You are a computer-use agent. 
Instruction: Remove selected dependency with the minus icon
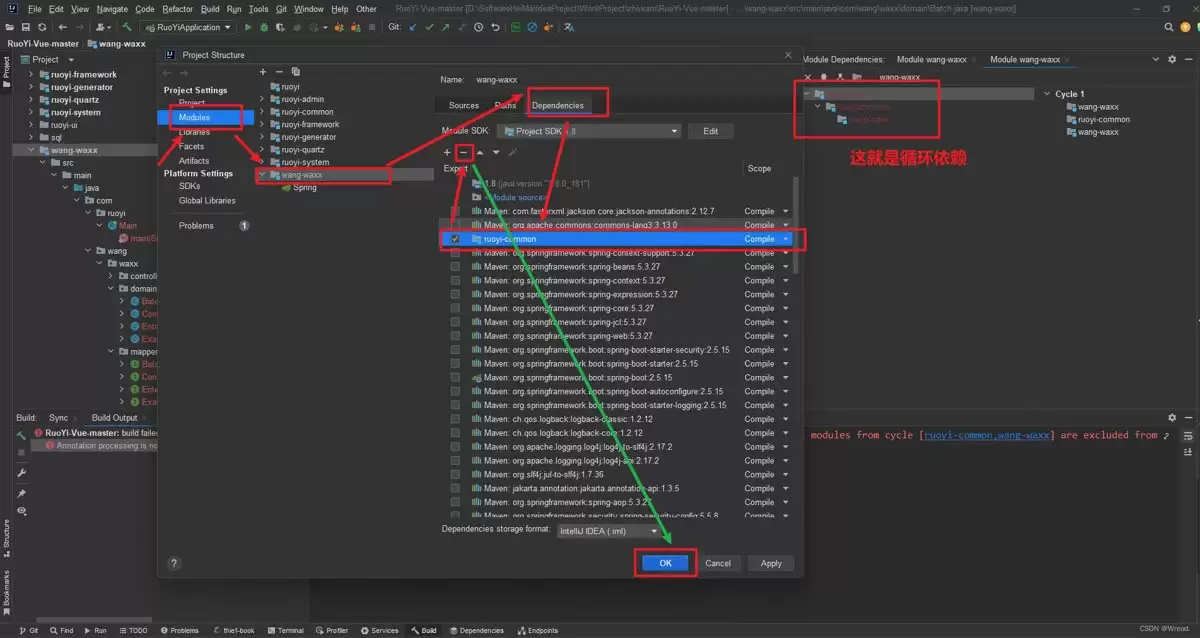click(x=464, y=152)
